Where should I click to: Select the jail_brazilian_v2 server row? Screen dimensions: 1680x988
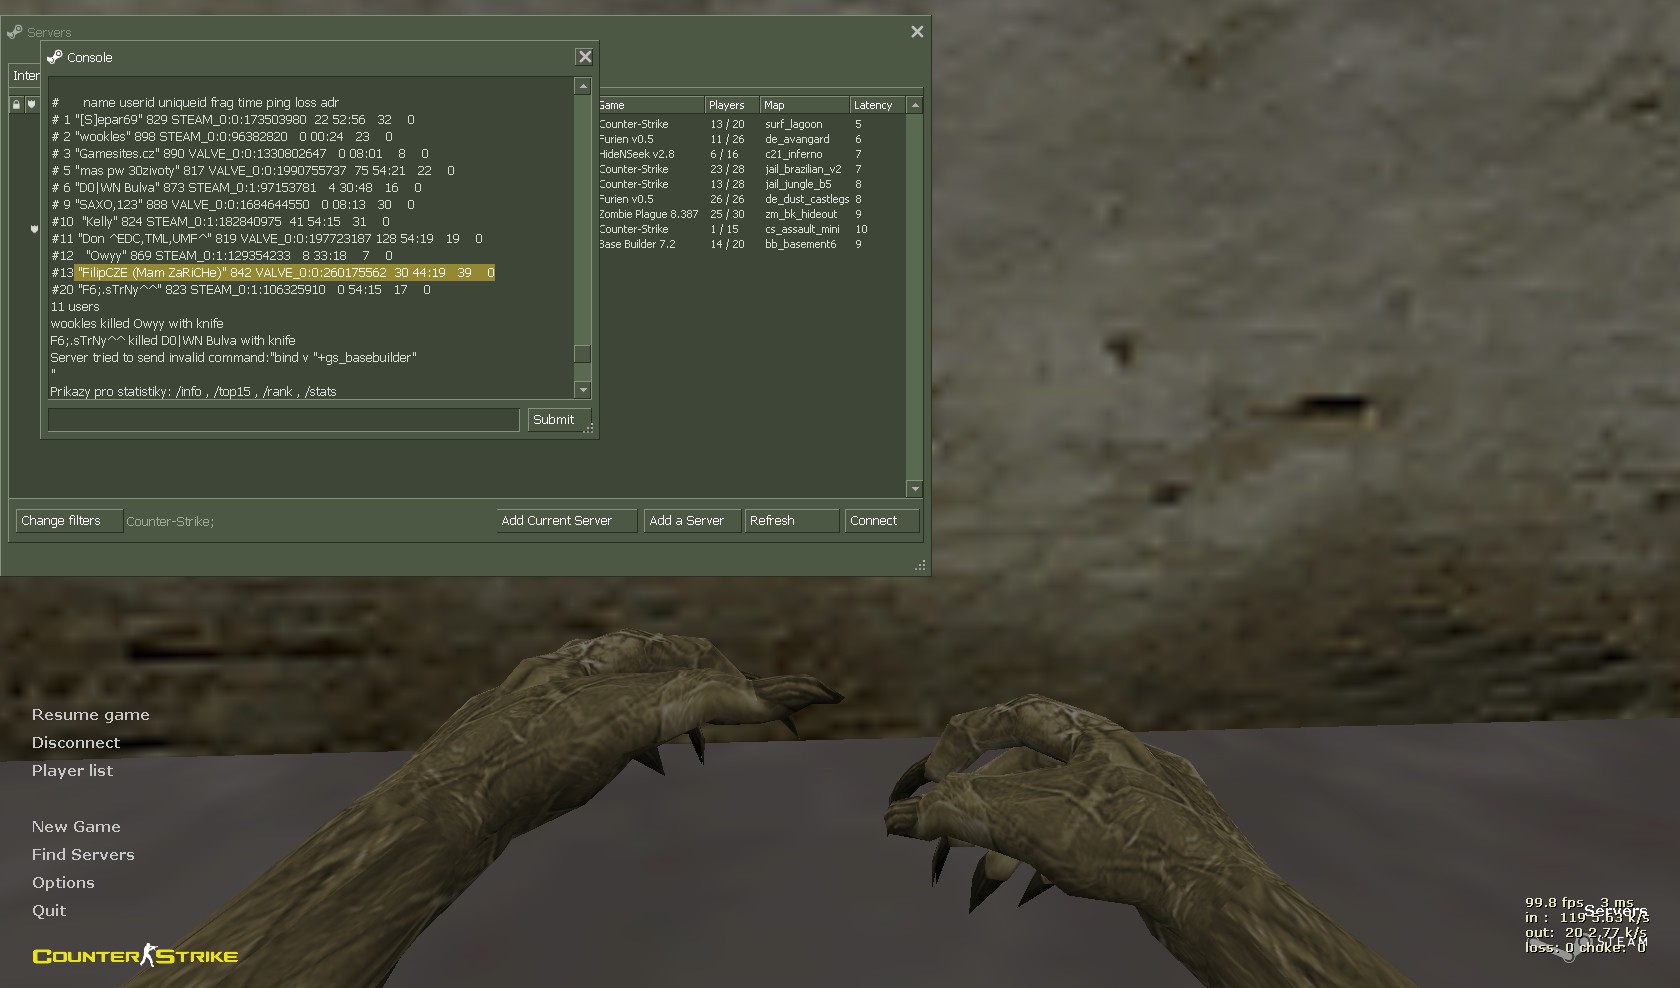pos(752,169)
